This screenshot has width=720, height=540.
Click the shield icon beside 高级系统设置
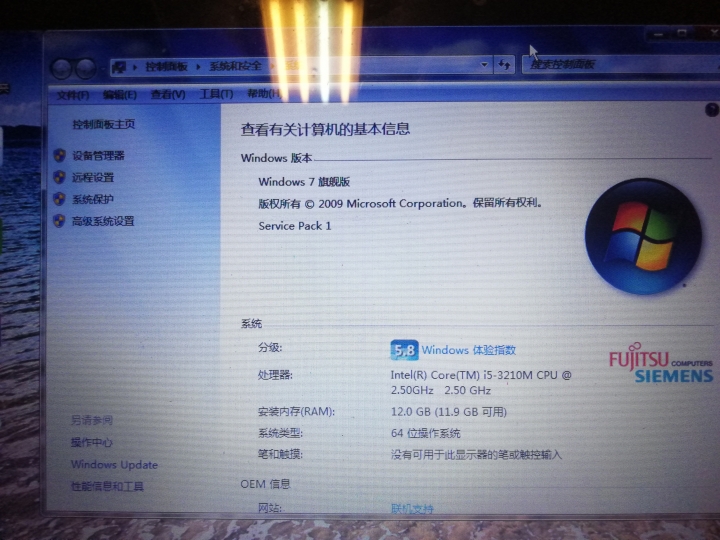[59, 221]
